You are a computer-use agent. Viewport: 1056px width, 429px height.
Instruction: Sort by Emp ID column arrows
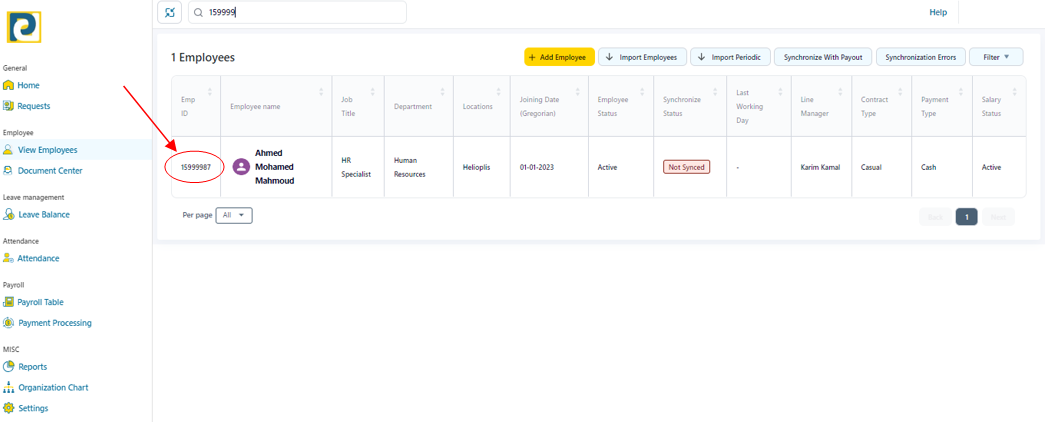click(x=211, y=92)
